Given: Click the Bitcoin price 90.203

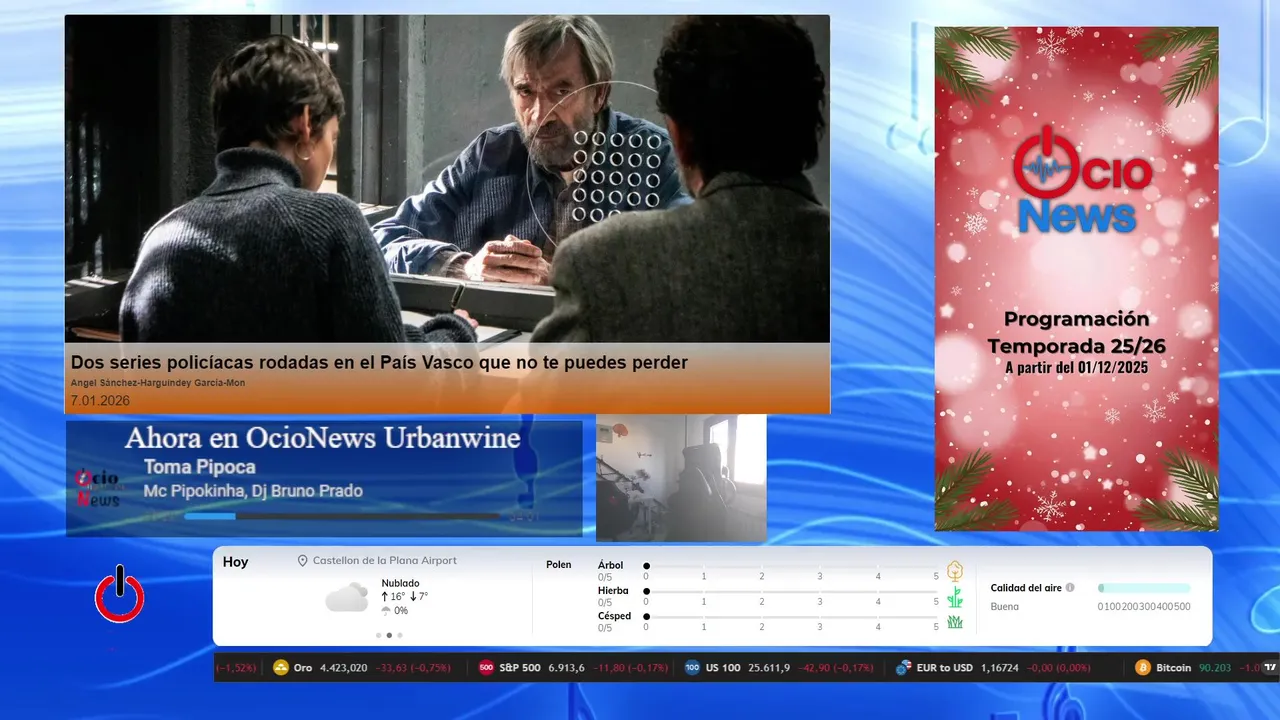Looking at the screenshot, I should 1215,668.
